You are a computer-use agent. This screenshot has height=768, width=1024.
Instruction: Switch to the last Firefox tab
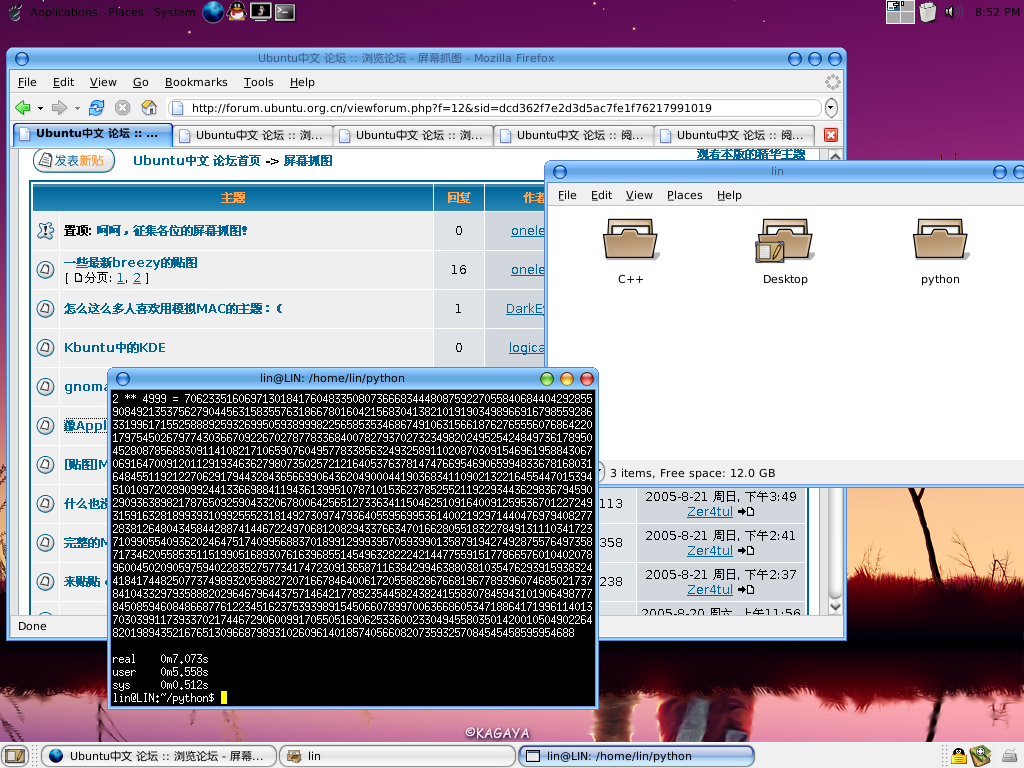tap(735, 135)
